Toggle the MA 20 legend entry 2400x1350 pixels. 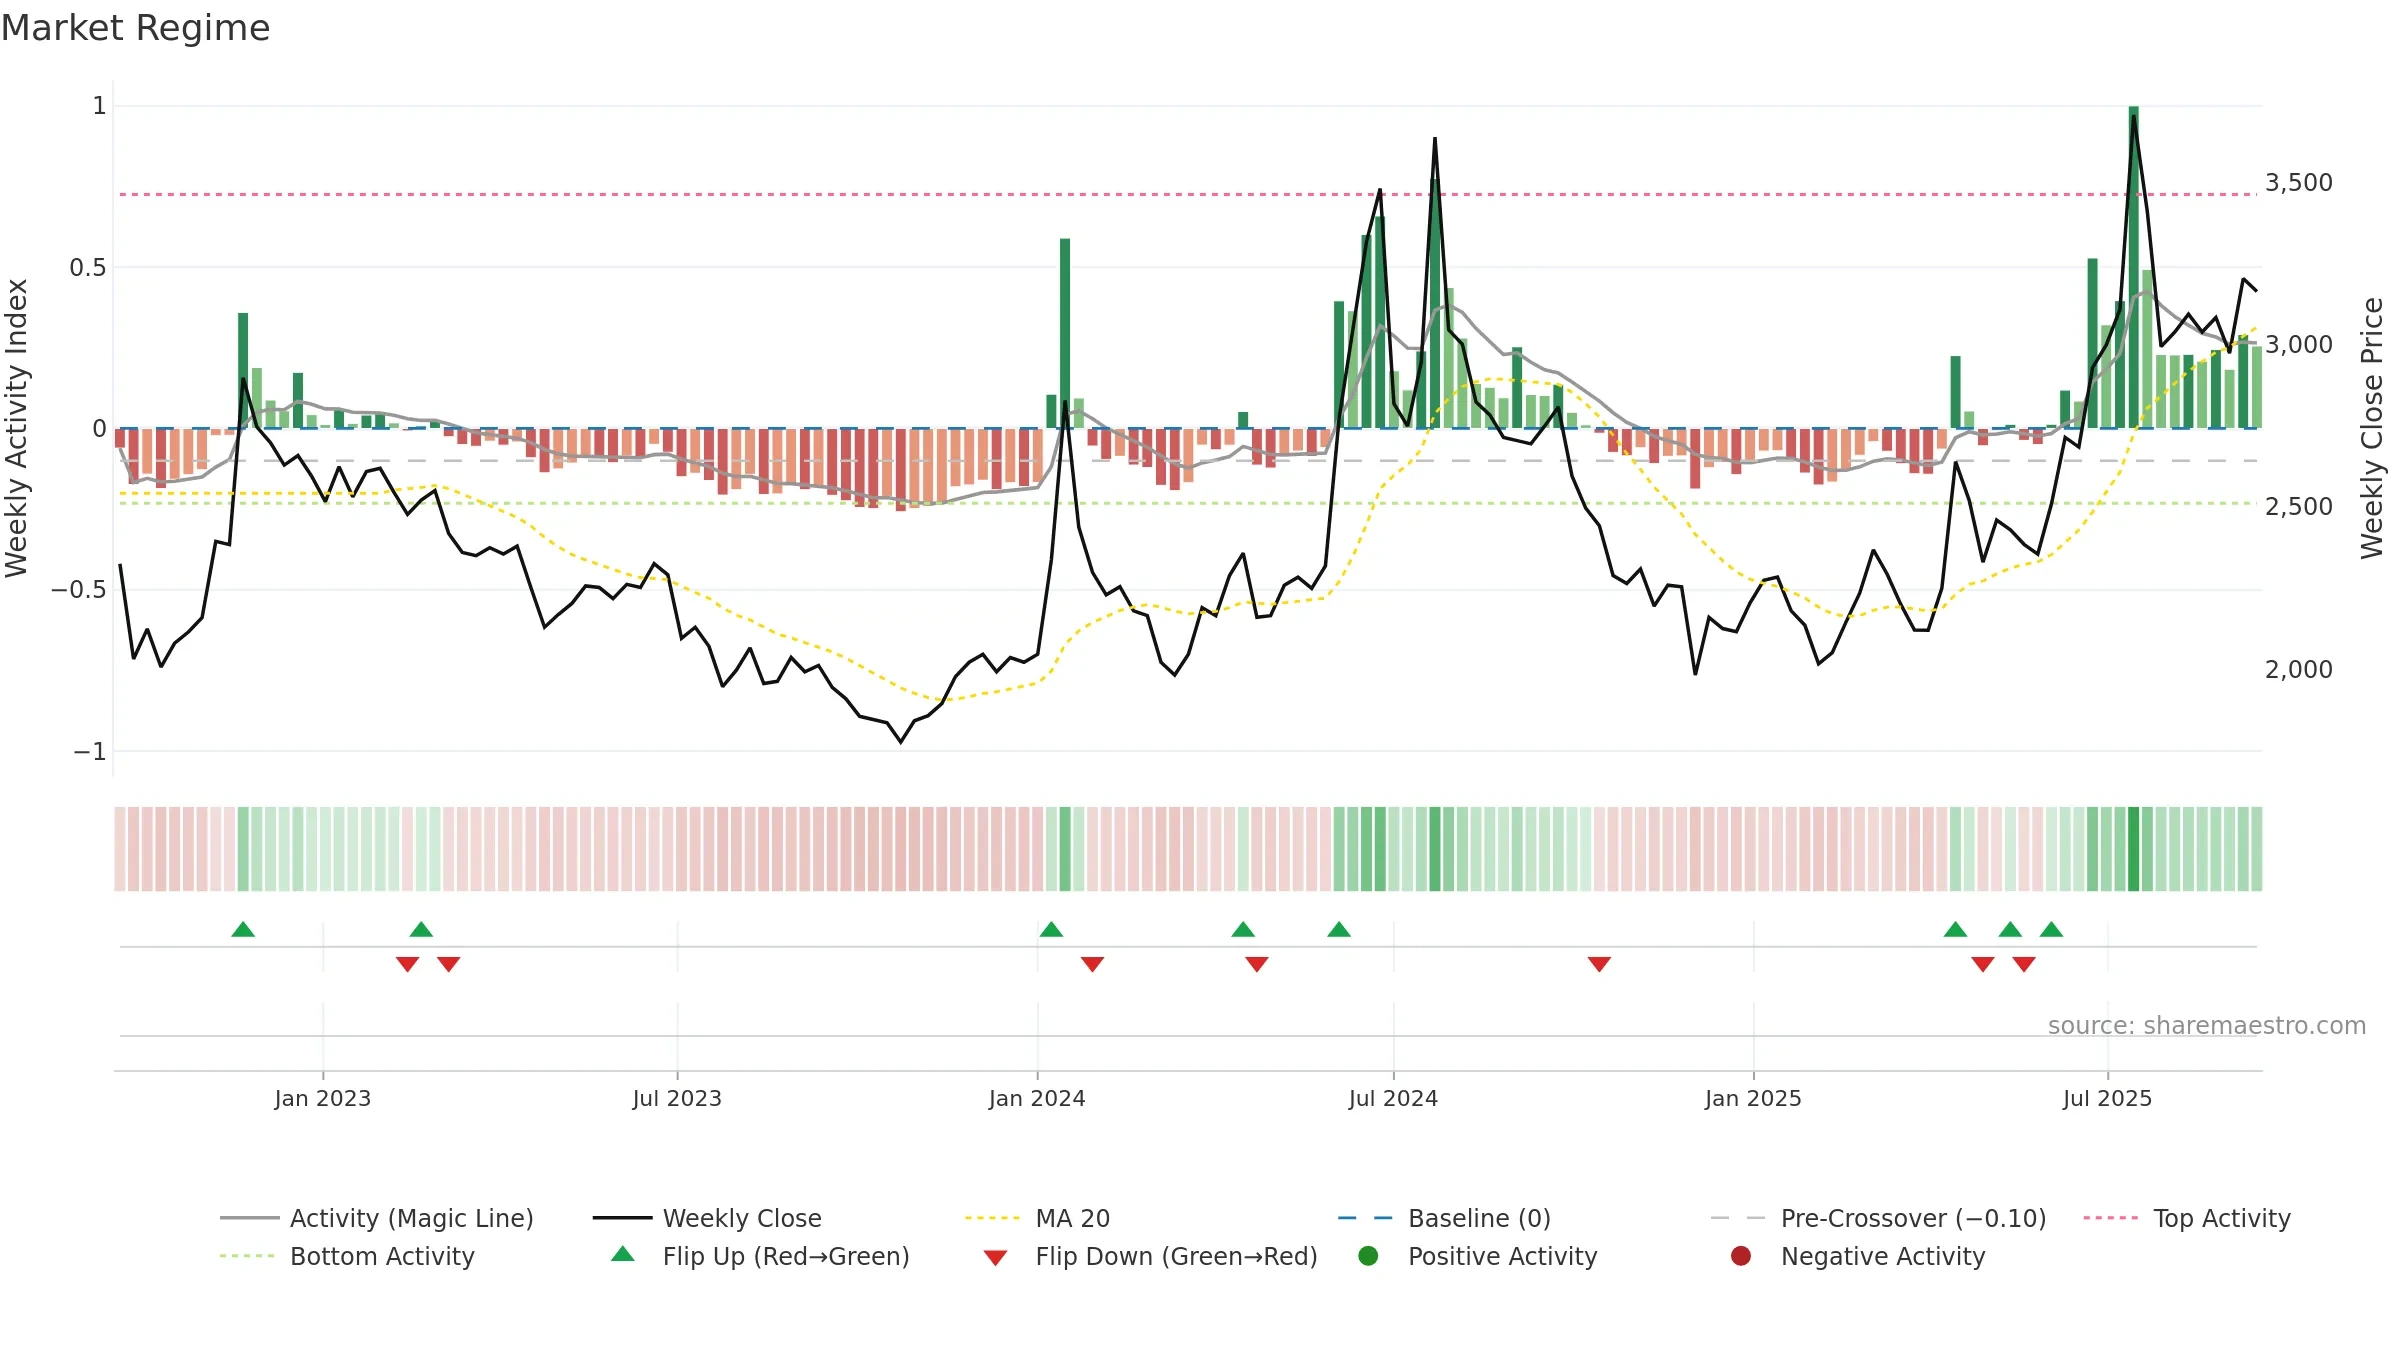pos(1038,1218)
